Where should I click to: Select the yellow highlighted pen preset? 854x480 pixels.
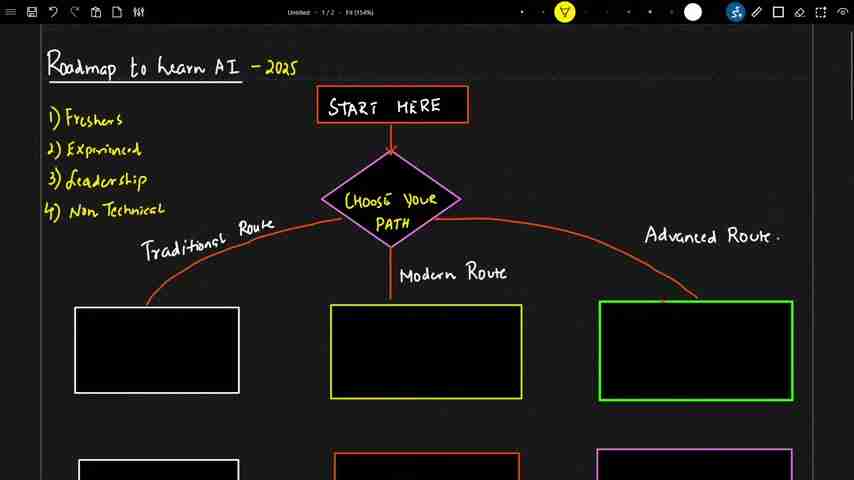565,12
